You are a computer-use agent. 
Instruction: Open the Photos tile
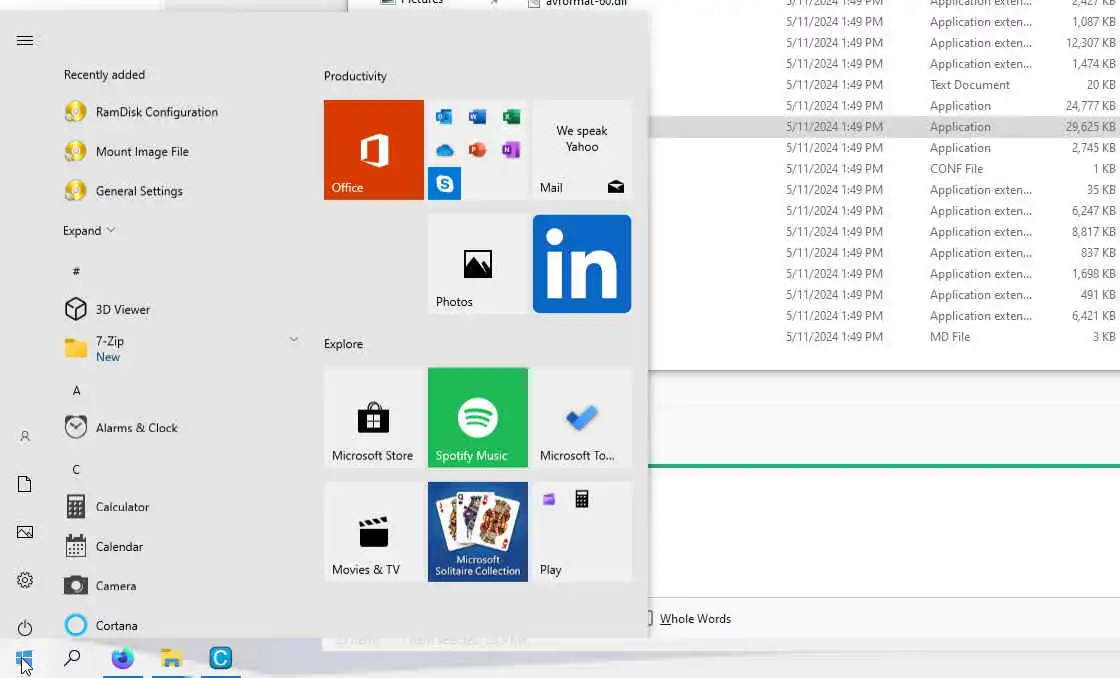478,264
